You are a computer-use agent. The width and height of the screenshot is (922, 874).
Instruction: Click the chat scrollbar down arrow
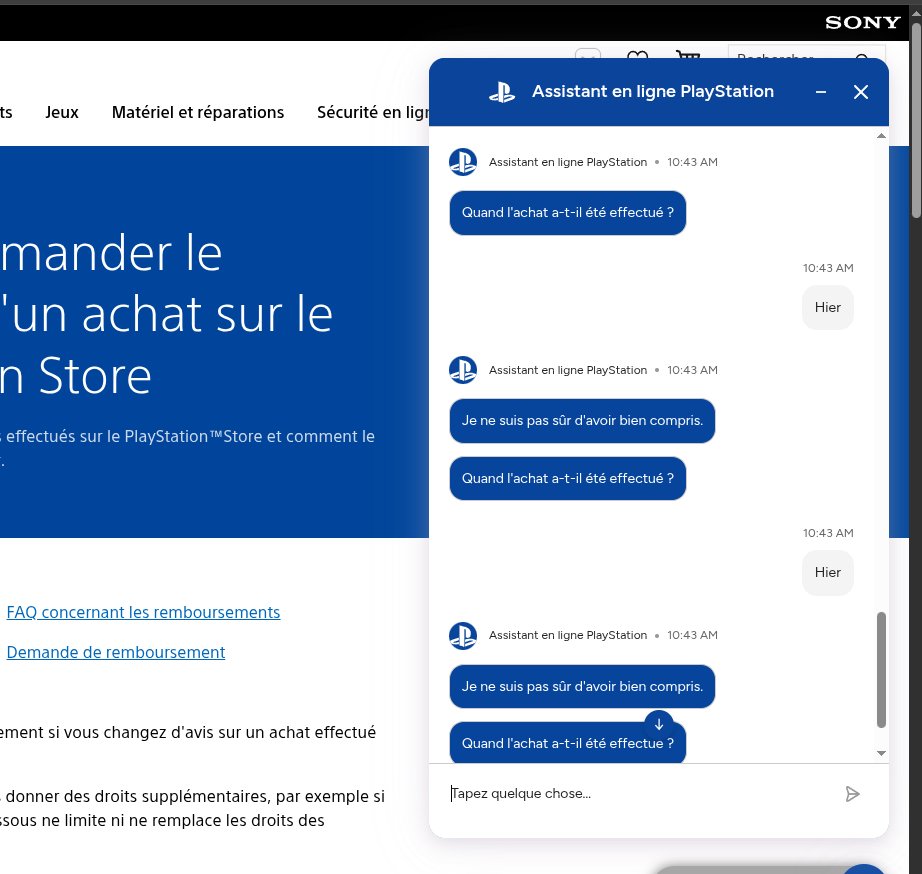coord(881,753)
